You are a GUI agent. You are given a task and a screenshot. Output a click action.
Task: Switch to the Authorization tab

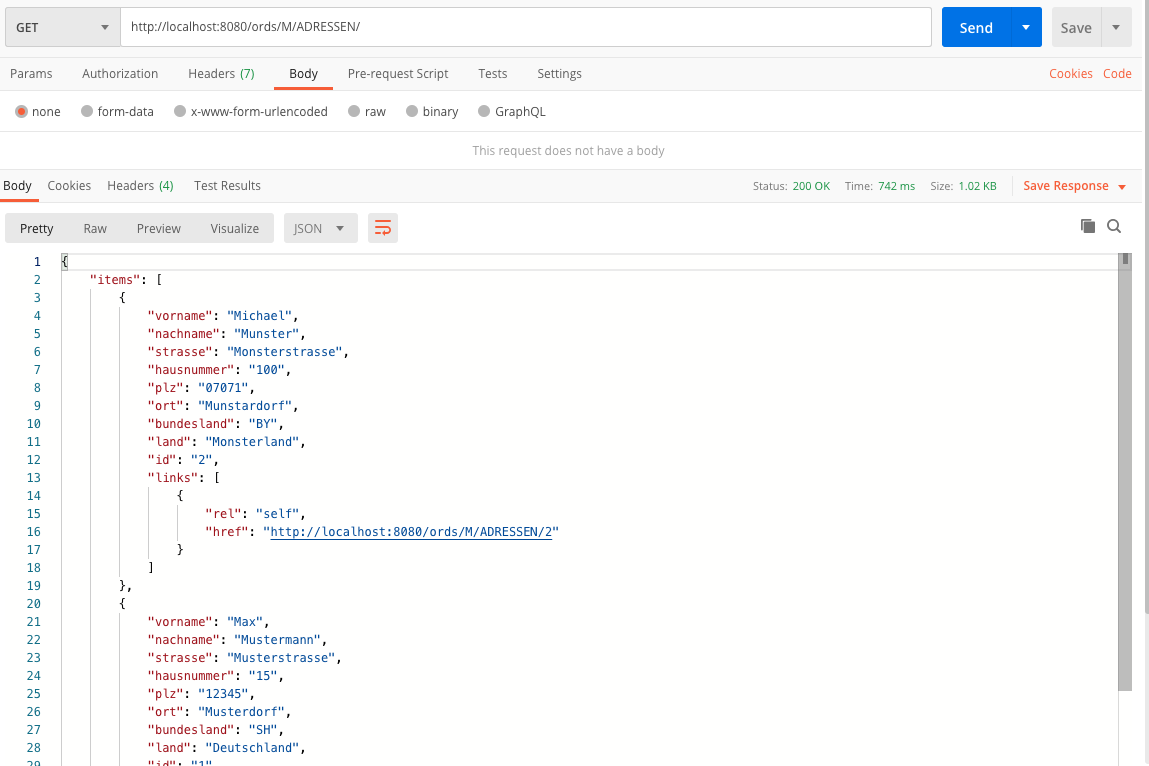[120, 74]
